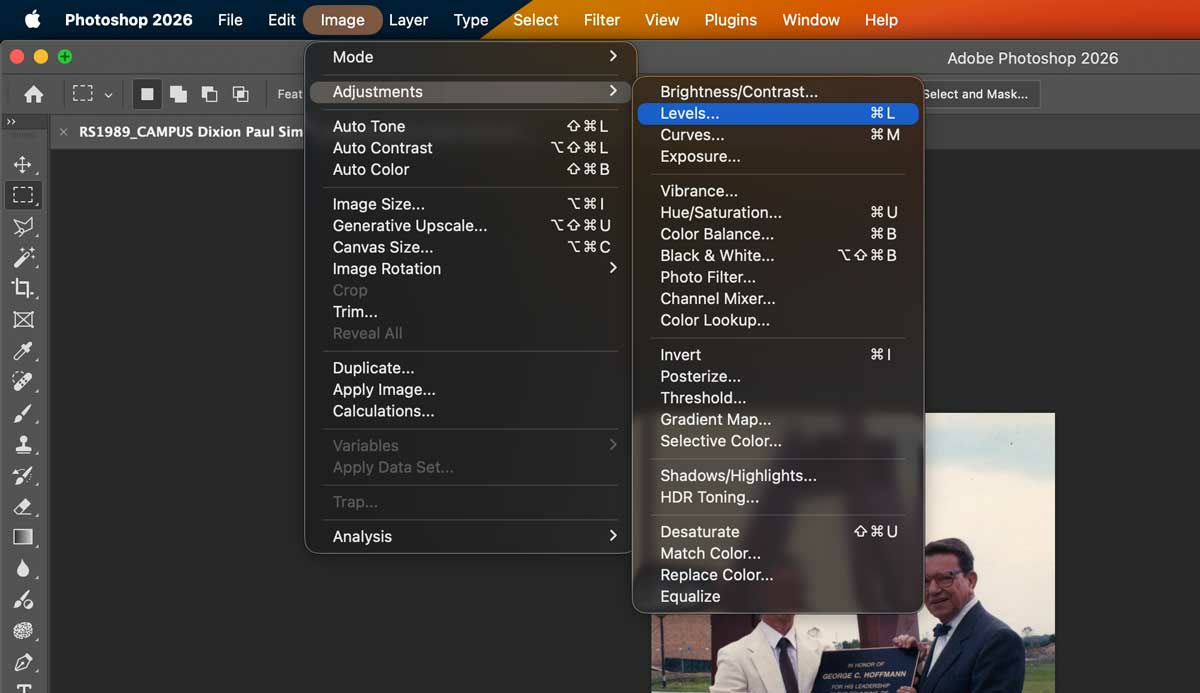
Task: Open the File menu
Action: (x=230, y=19)
